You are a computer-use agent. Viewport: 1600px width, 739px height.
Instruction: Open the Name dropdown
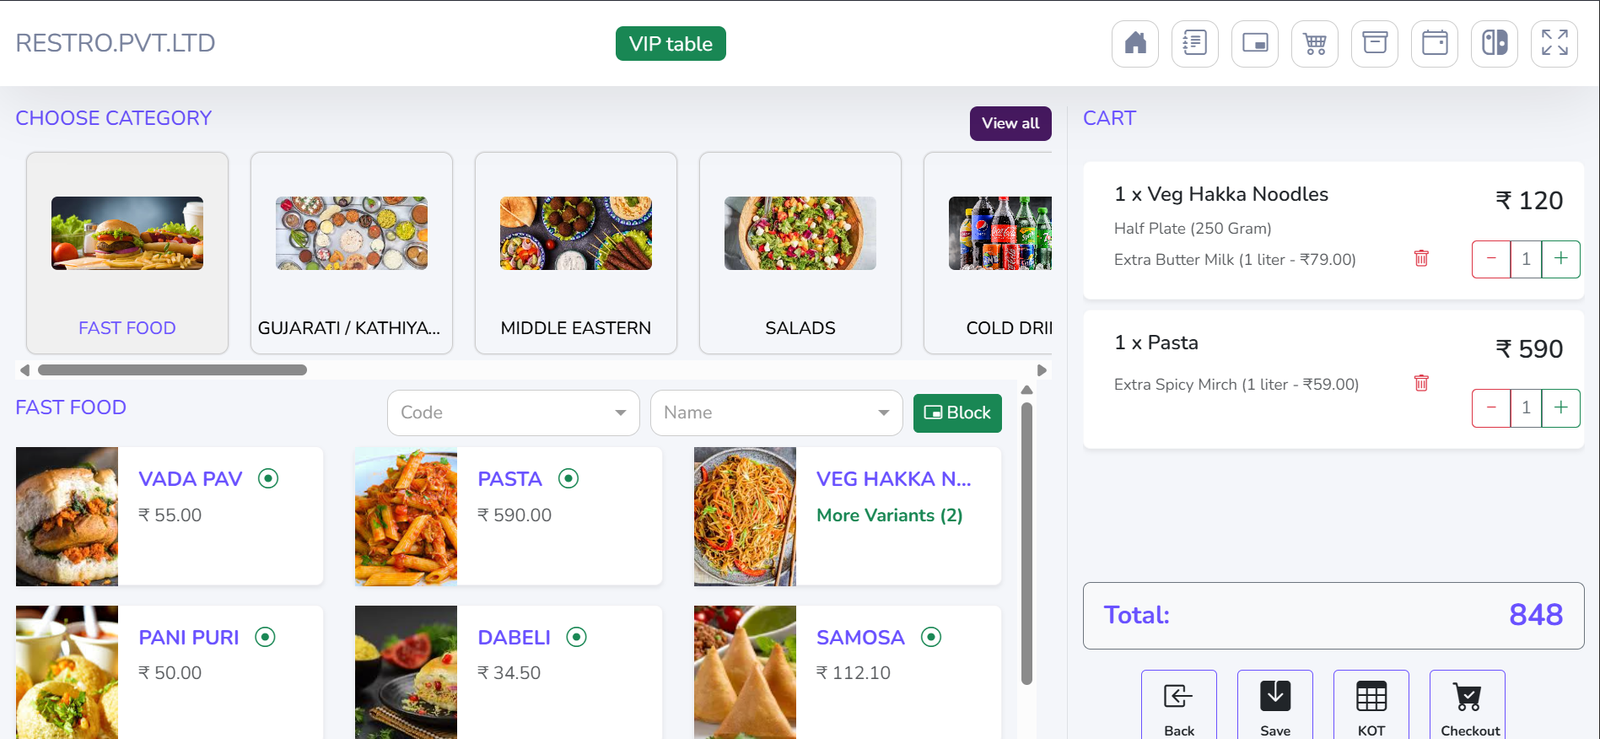coord(776,413)
